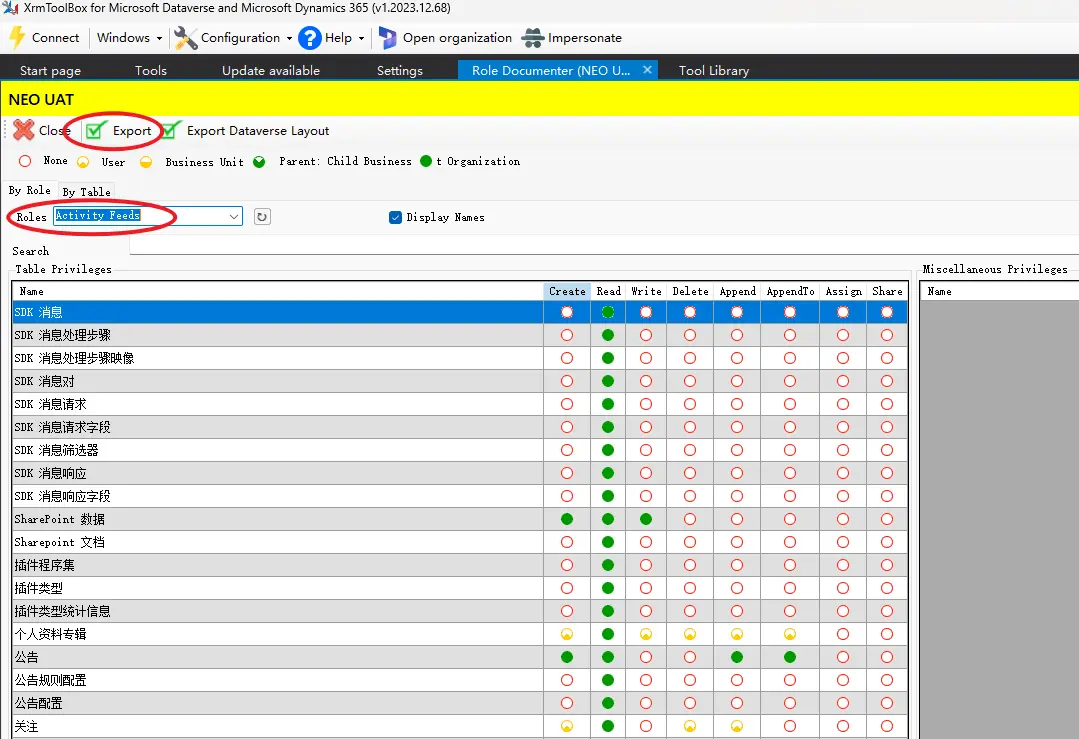Expand the Configuration dropdown arrow
Viewport: 1079px width, 739px height.
tap(289, 38)
